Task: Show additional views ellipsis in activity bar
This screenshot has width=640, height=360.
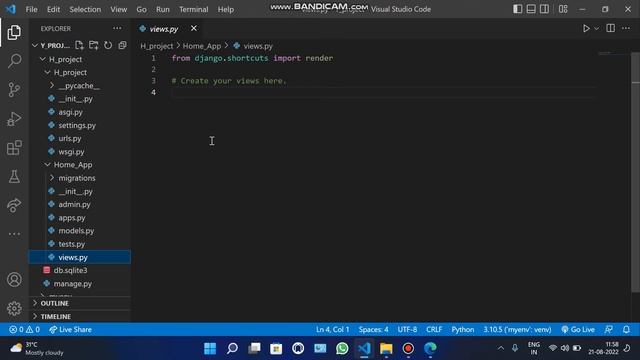Action: coord(14,234)
